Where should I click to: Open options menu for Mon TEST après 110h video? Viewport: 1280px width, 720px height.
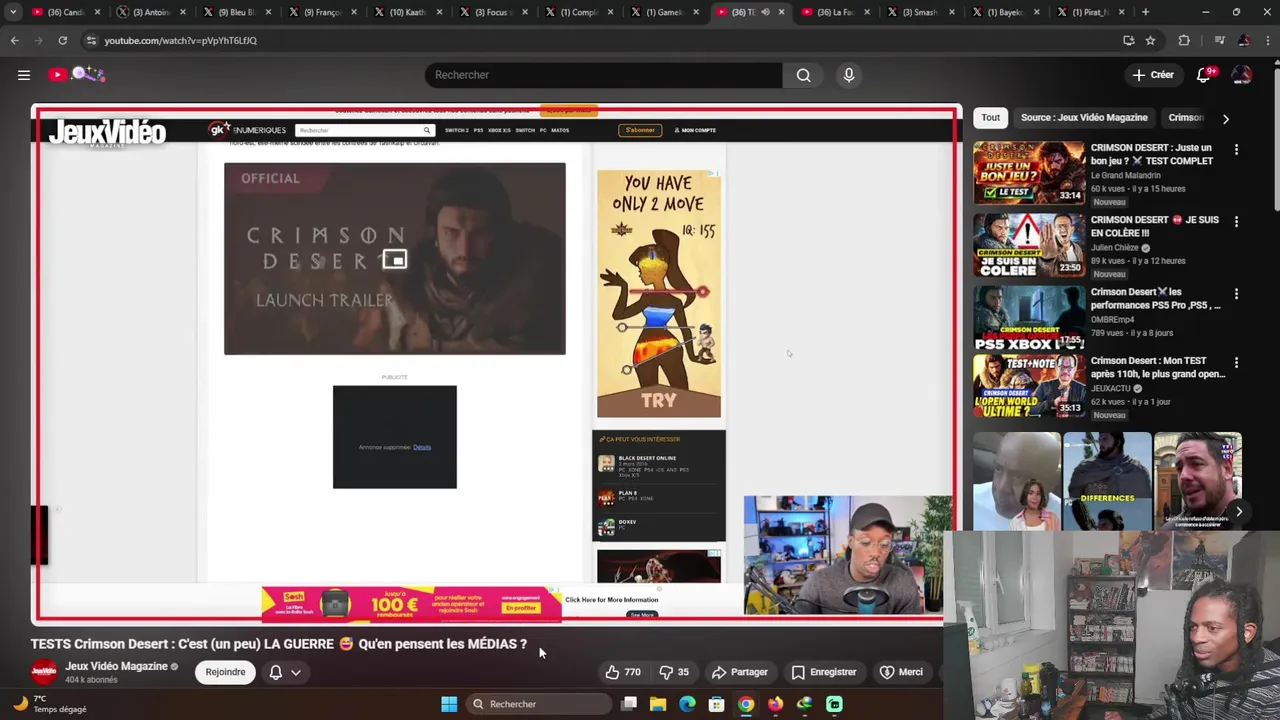click(1236, 363)
